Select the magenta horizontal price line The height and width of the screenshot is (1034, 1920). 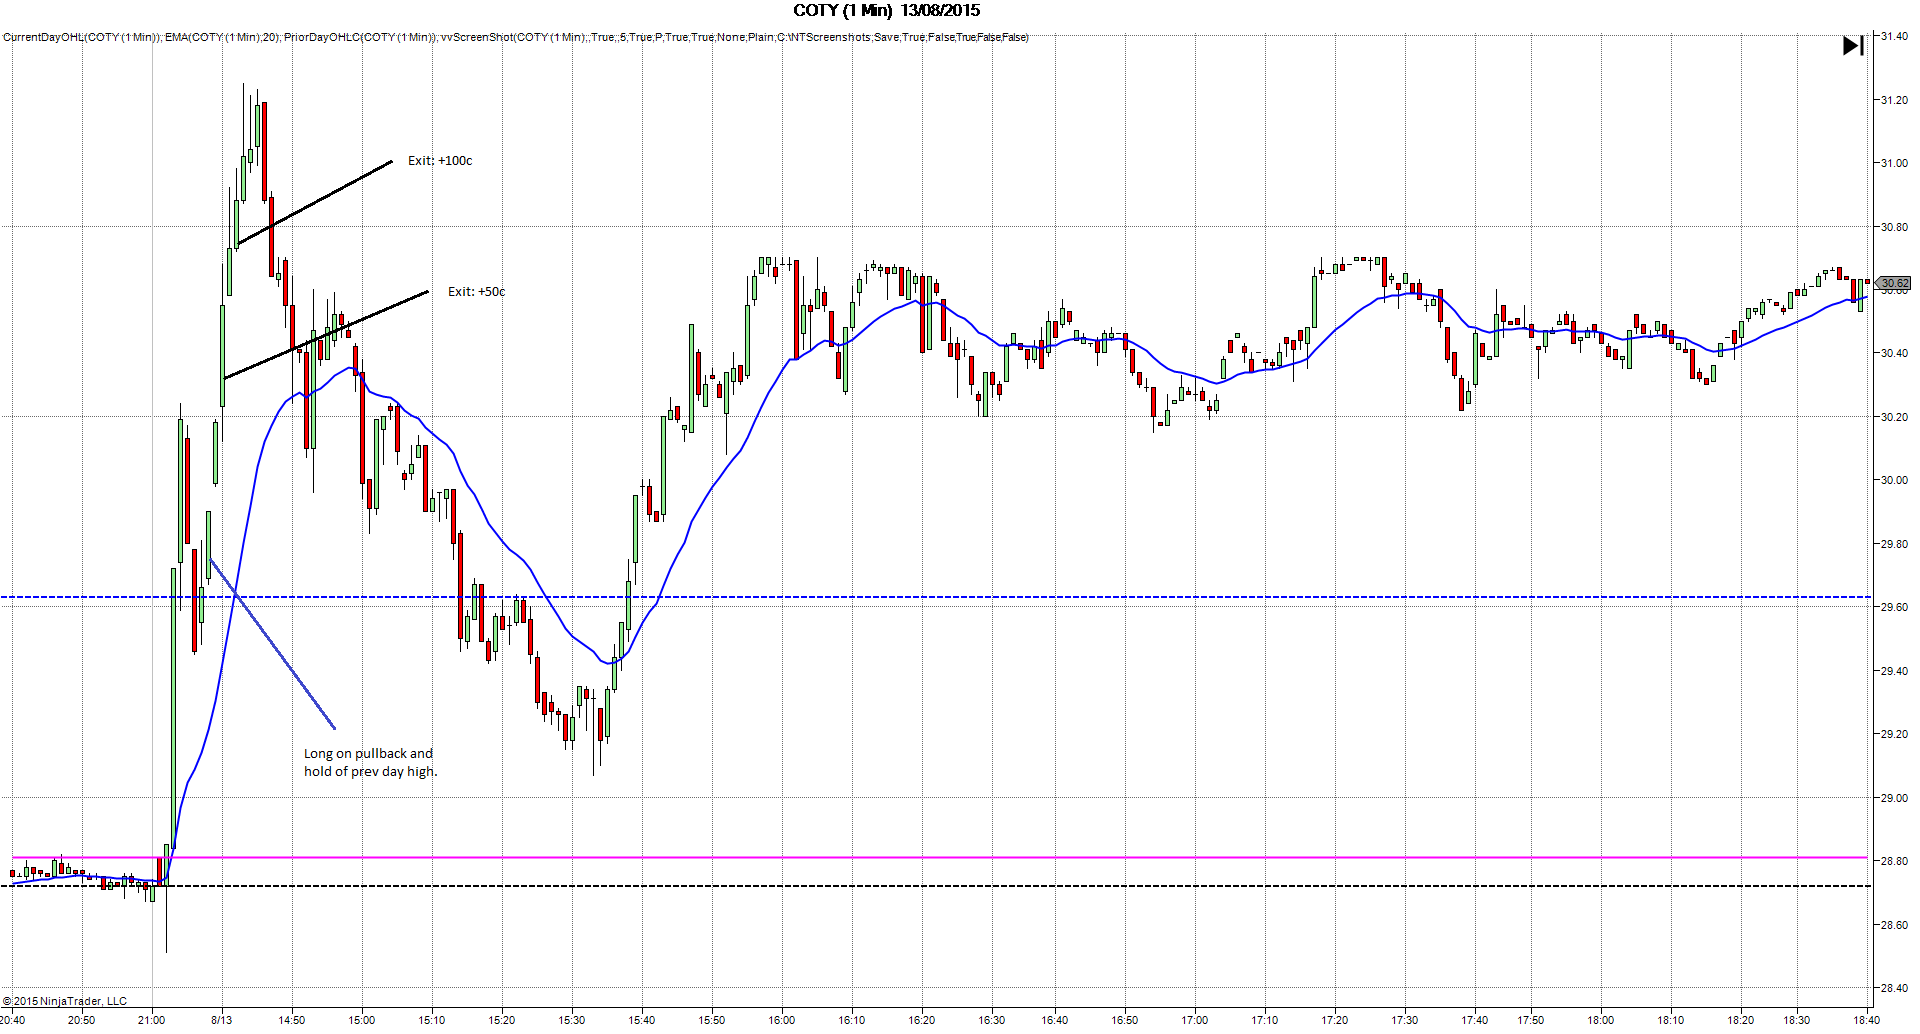(940, 857)
